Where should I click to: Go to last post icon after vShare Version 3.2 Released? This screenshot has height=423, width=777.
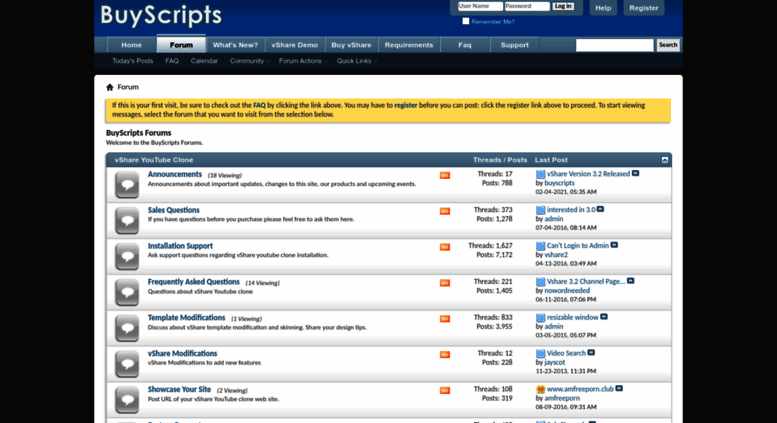tap(635, 173)
